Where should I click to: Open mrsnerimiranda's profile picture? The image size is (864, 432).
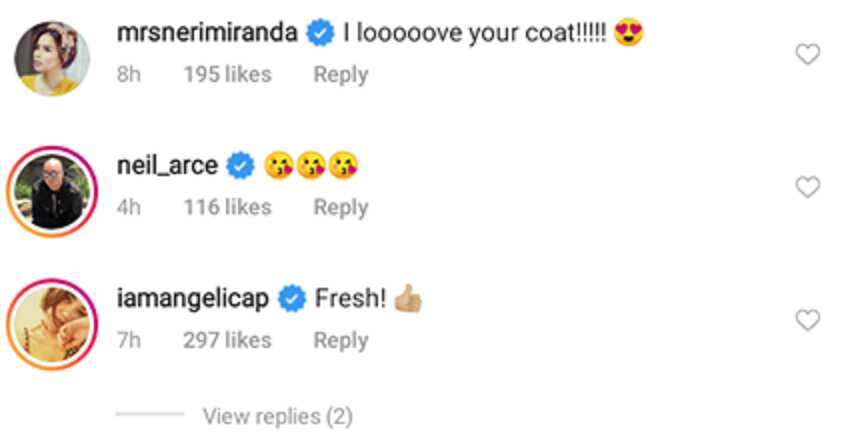coord(52,58)
